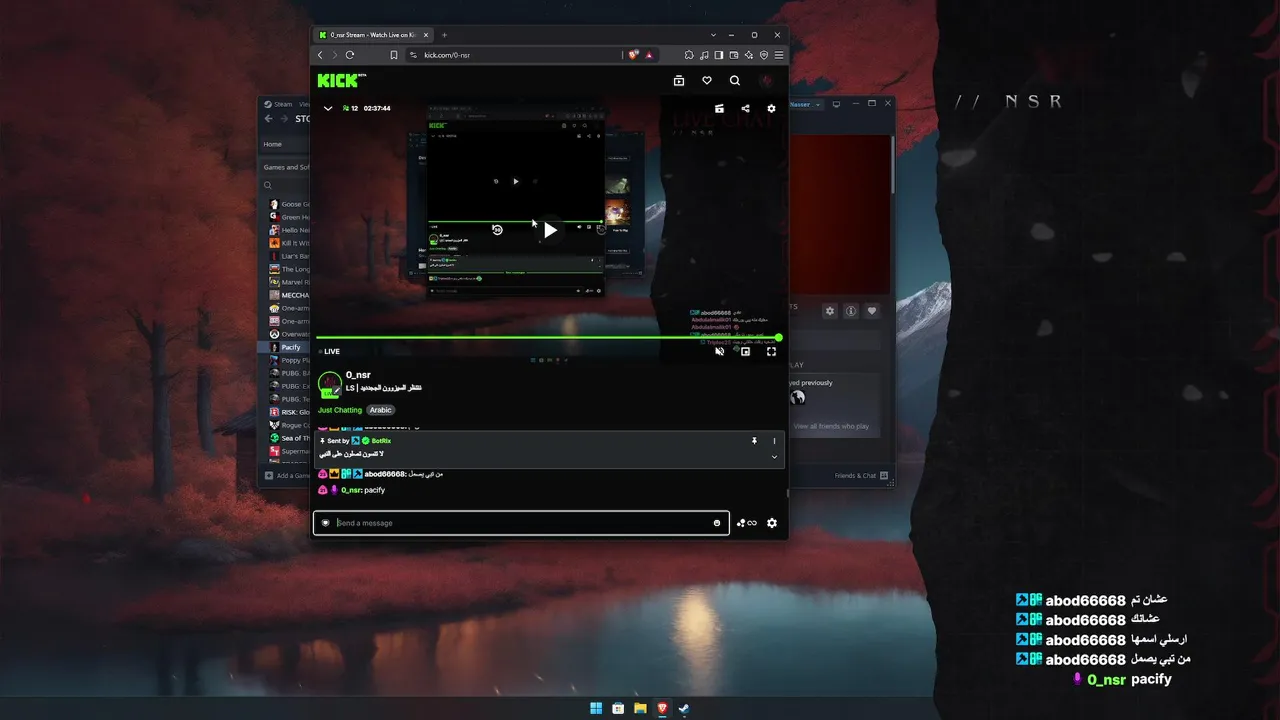This screenshot has width=1280, height=720.
Task: Focus the Send a message field
Action: click(521, 523)
